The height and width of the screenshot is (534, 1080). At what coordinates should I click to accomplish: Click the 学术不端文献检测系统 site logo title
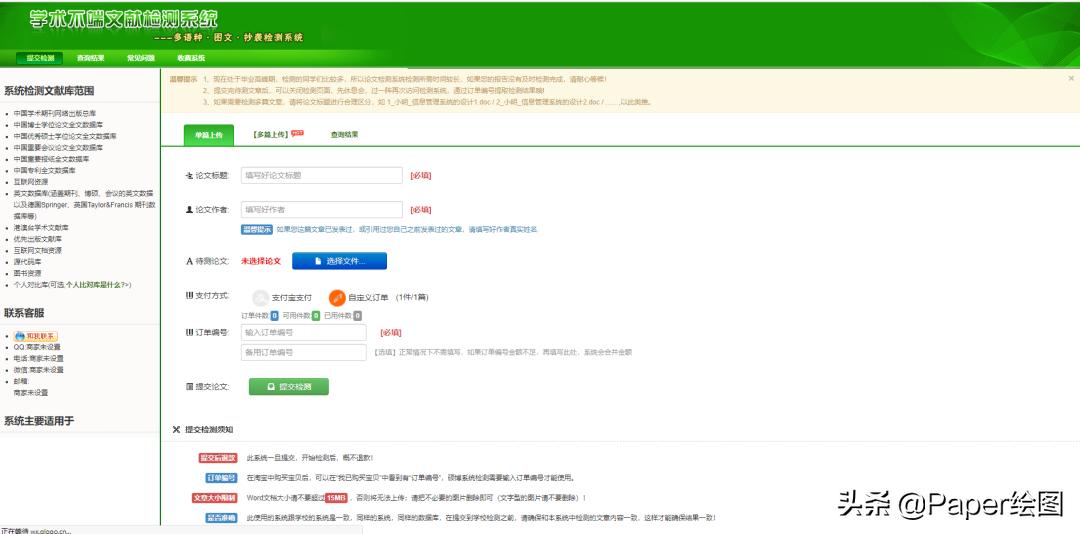[123, 19]
